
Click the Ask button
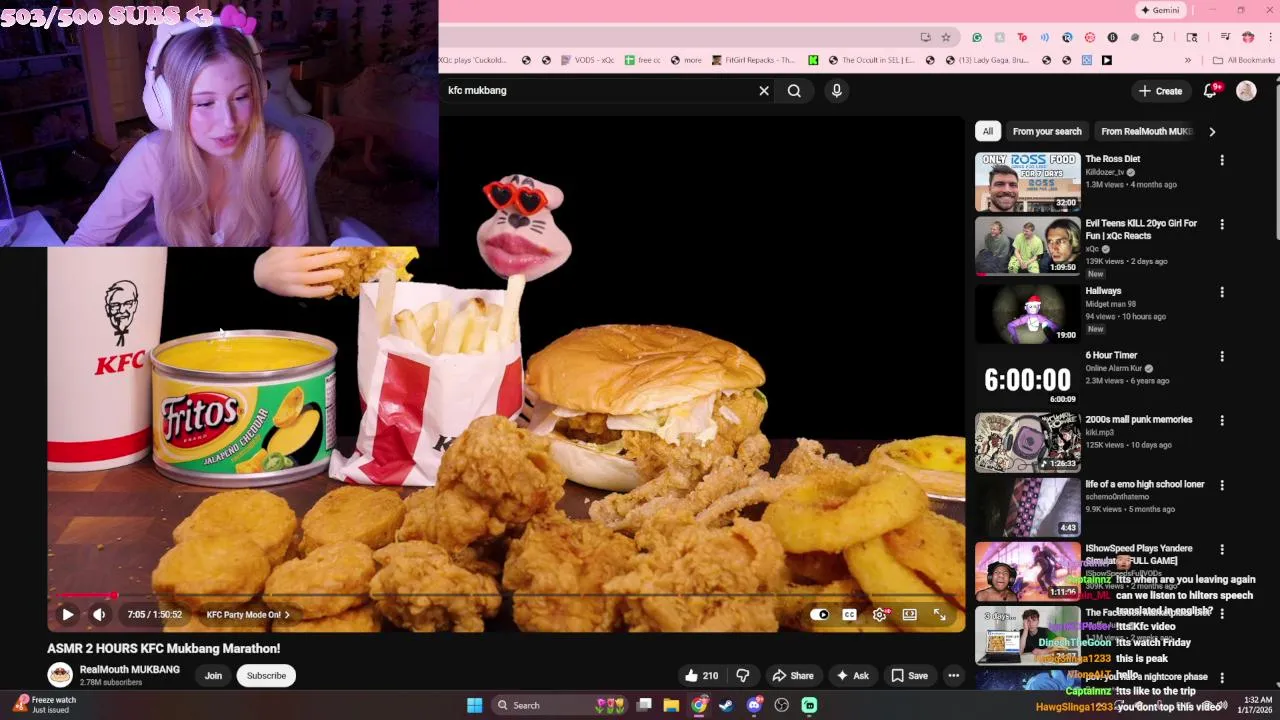(852, 676)
